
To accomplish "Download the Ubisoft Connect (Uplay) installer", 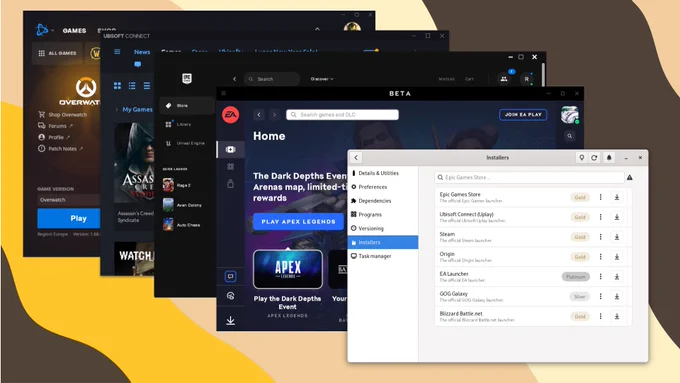I will click(x=617, y=217).
